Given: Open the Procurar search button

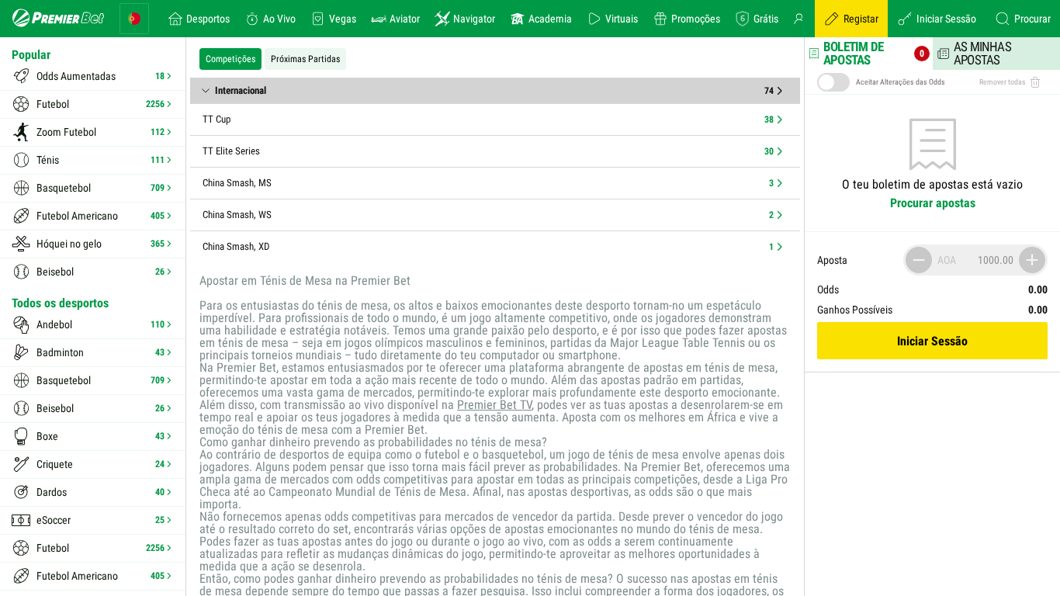Looking at the screenshot, I should [x=1023, y=18].
